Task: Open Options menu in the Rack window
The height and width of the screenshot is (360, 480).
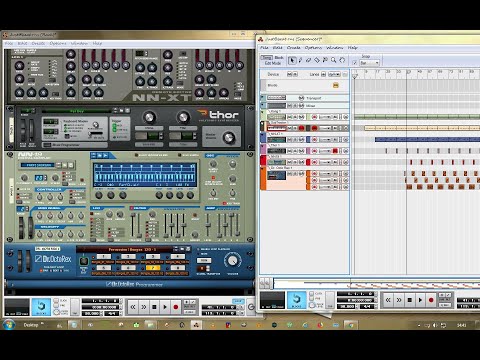Action: [58, 43]
